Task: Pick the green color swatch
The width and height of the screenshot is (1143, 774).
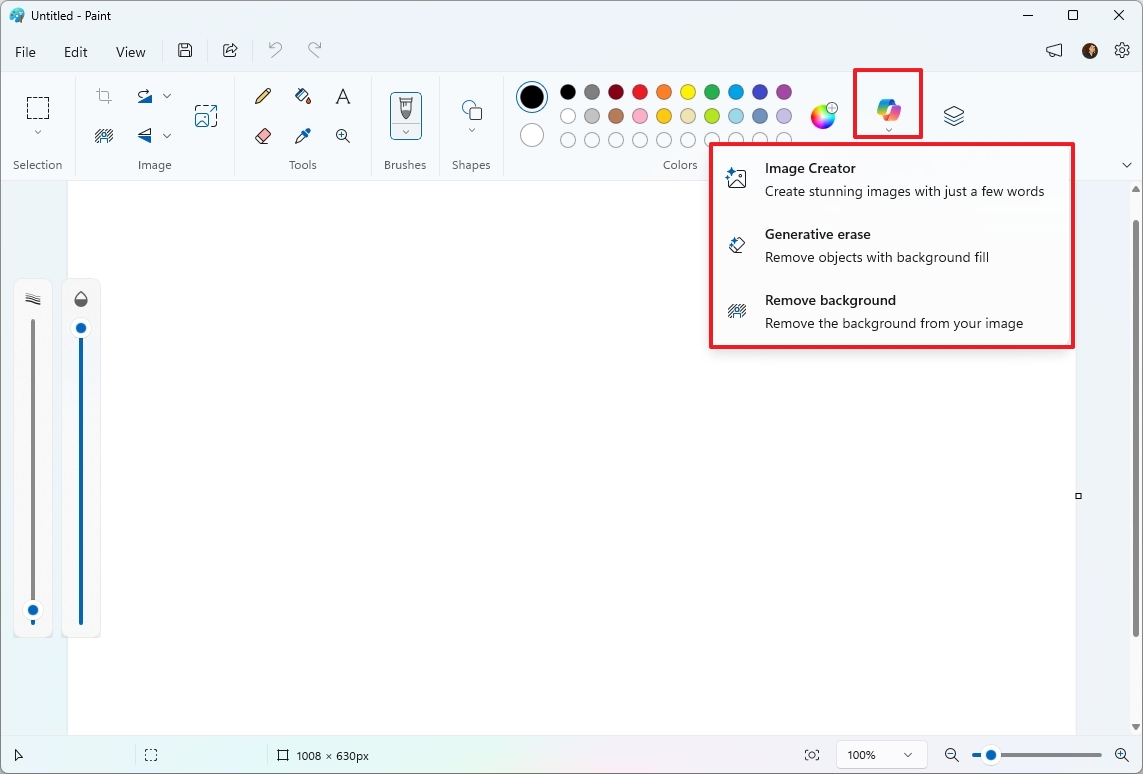Action: pos(712,92)
